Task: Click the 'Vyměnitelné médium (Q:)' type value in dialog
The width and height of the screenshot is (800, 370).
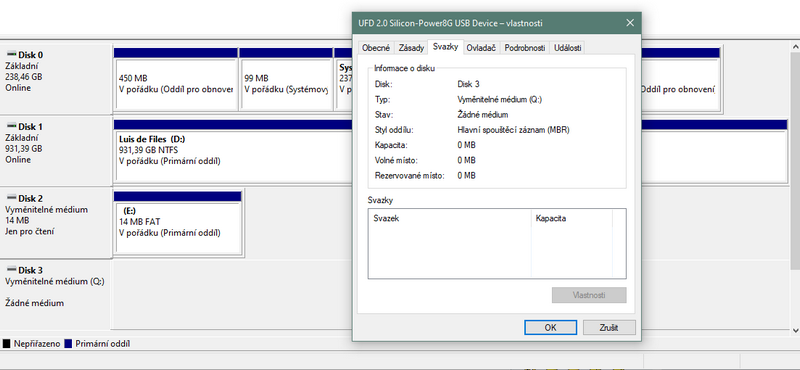Action: click(499, 99)
